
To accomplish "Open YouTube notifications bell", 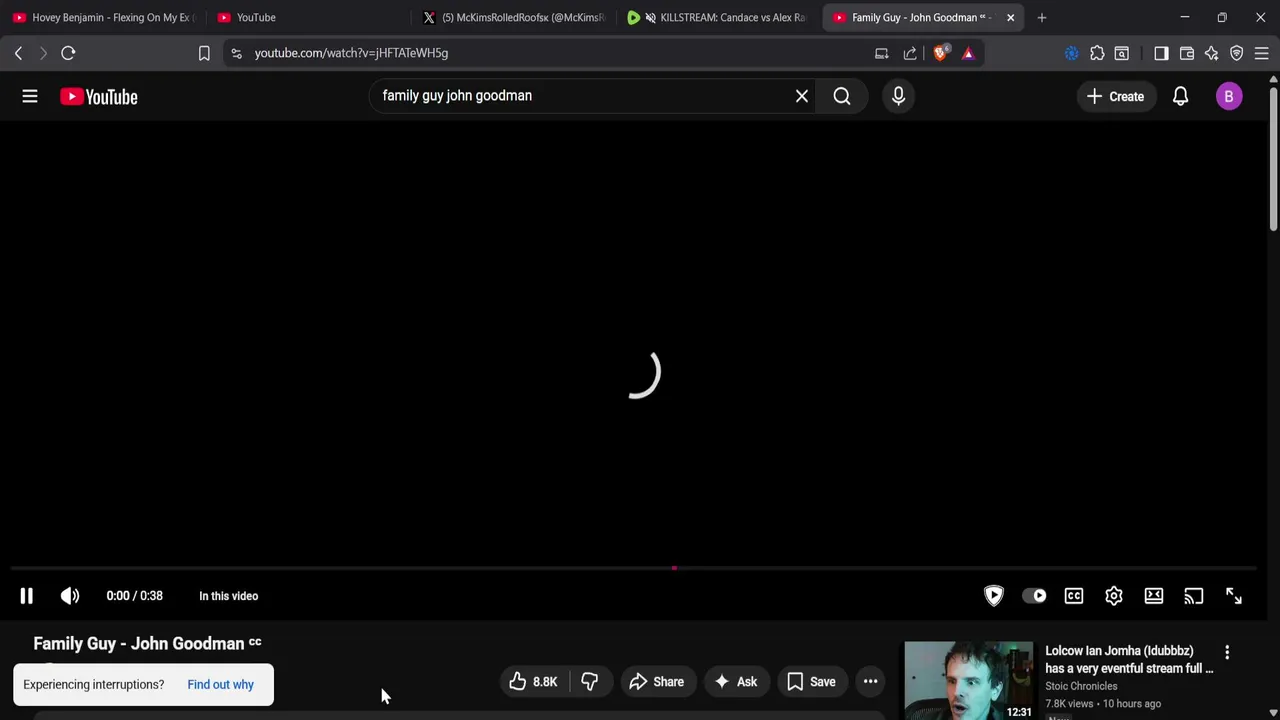I will [x=1180, y=96].
